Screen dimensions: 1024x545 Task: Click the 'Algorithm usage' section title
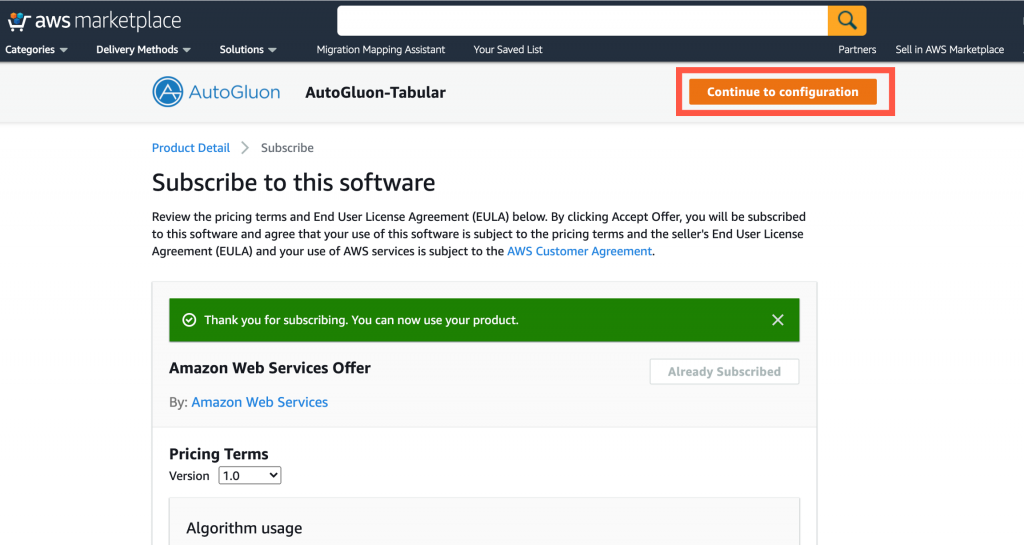click(x=244, y=528)
